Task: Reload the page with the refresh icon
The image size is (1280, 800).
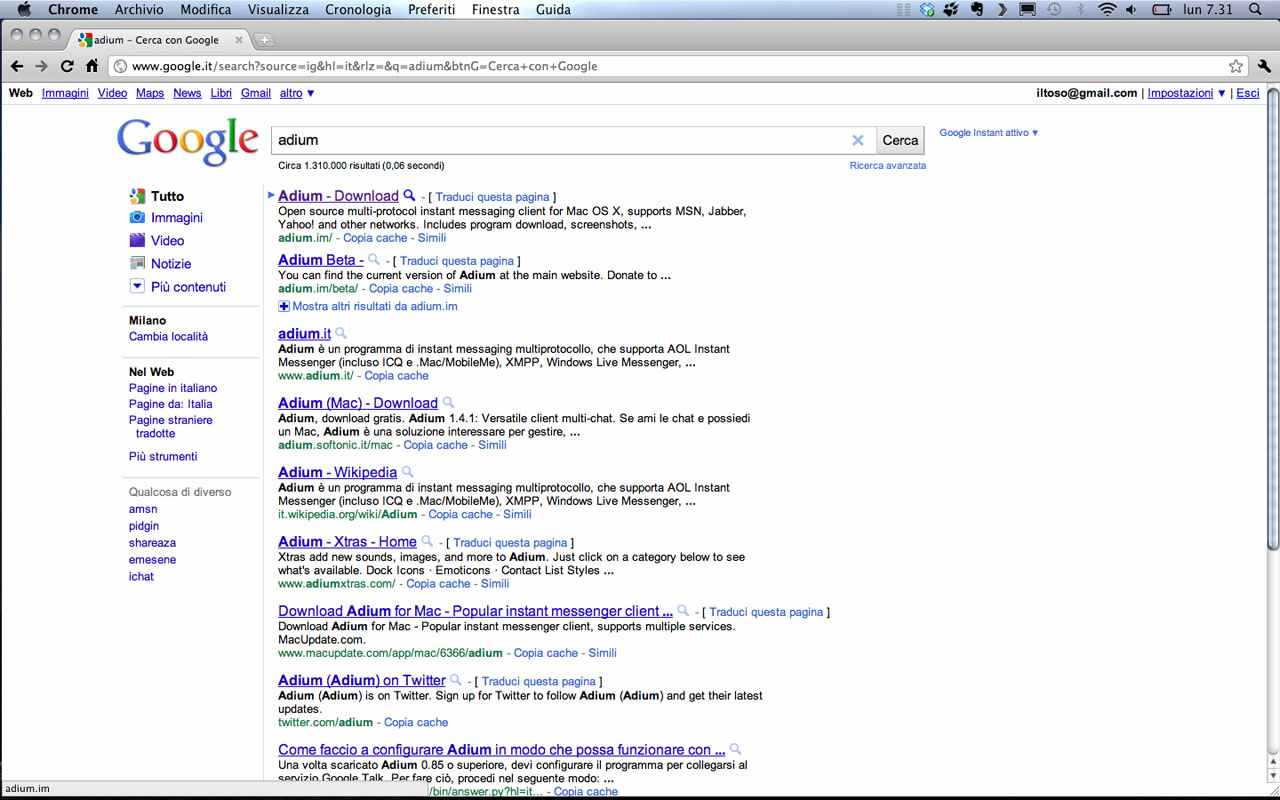Action: coord(67,66)
